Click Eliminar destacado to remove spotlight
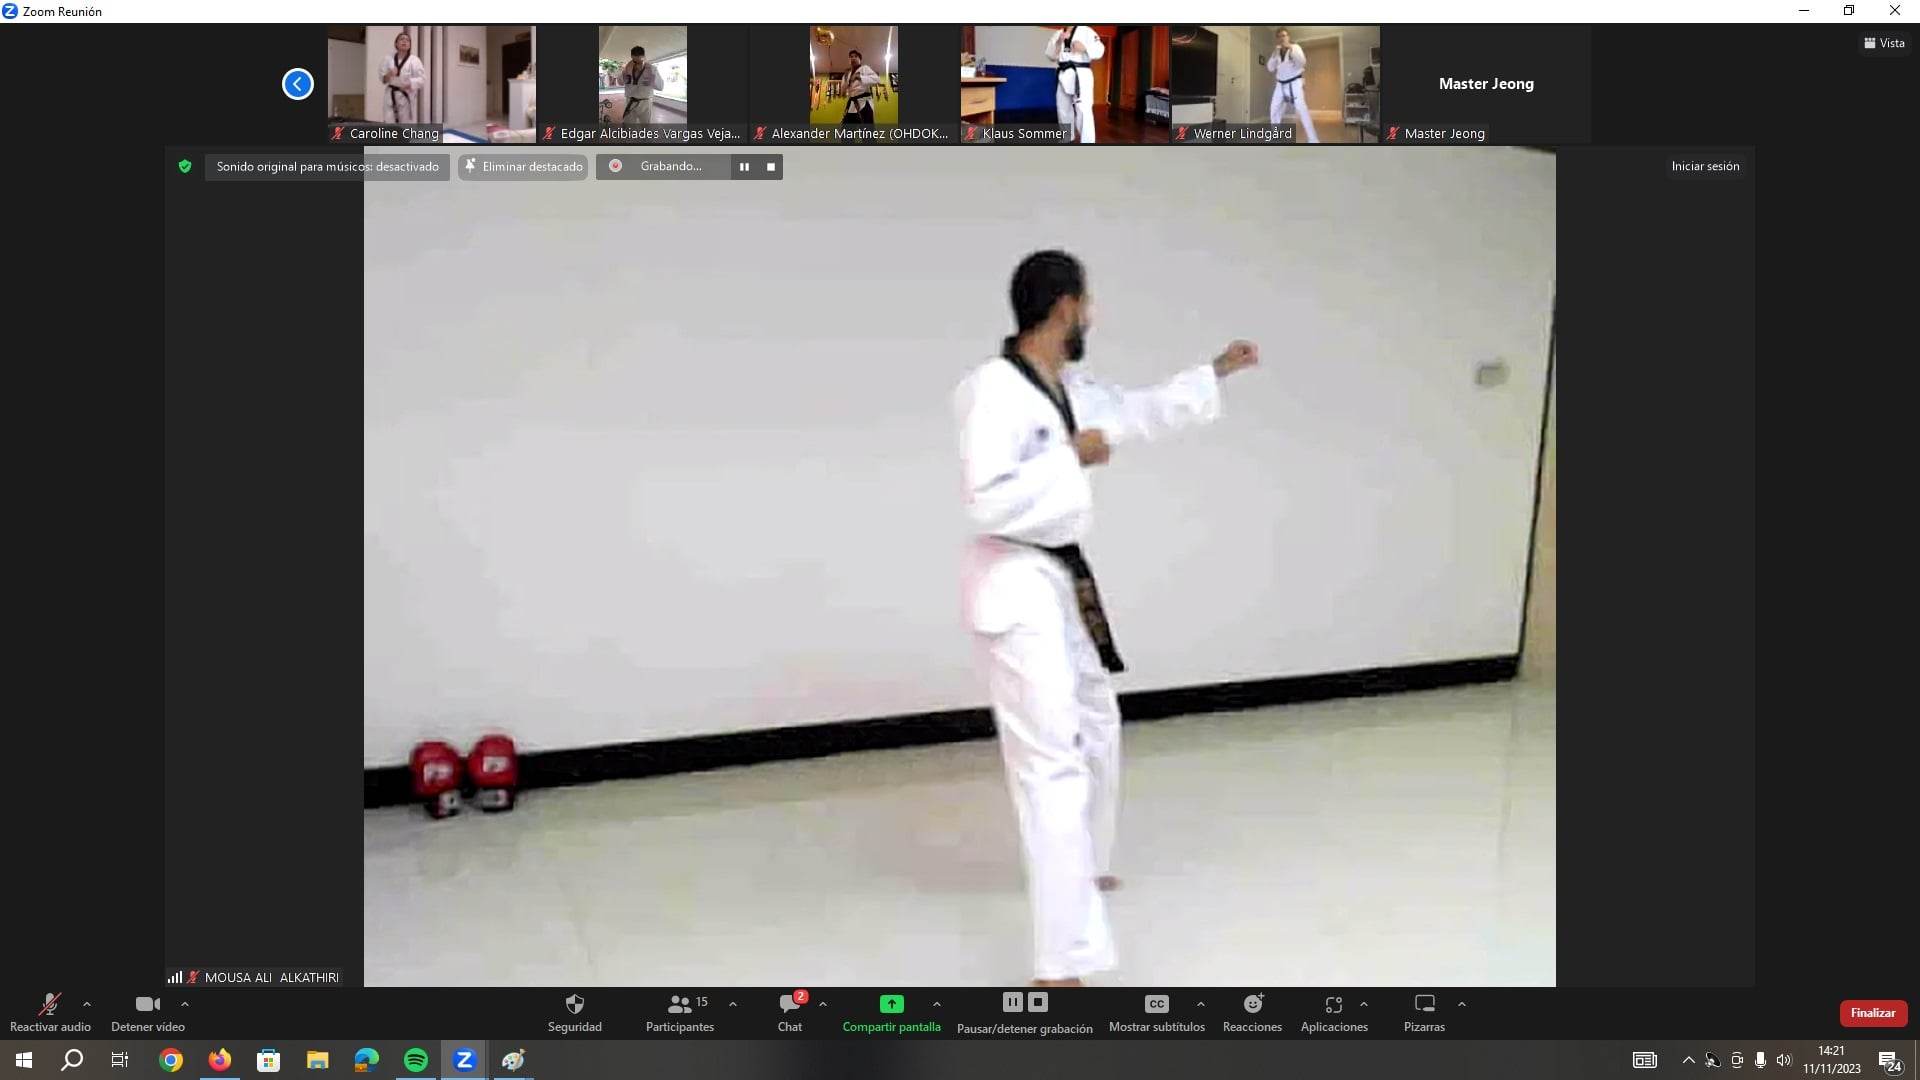This screenshot has width=1920, height=1080. pyautogui.click(x=523, y=167)
